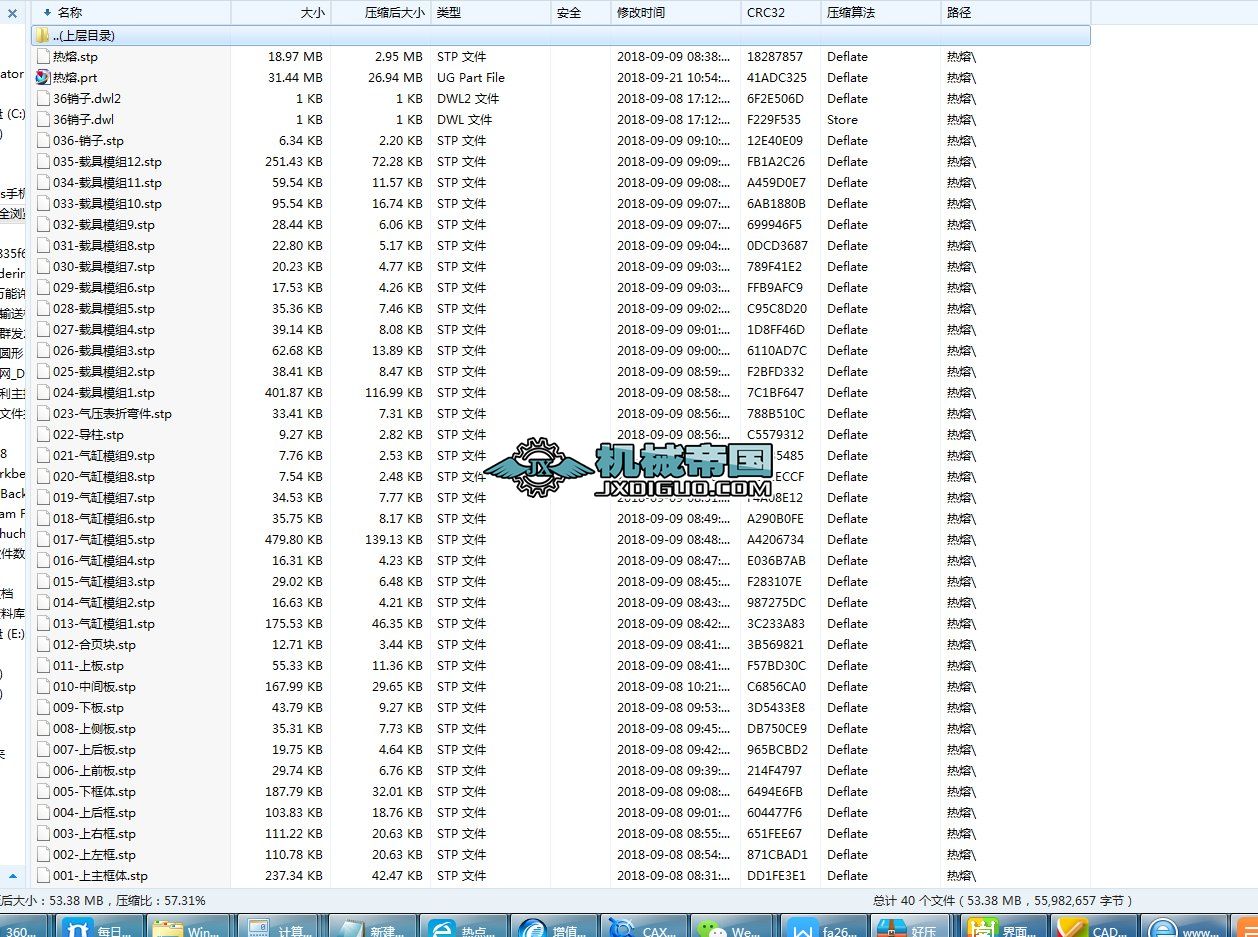Screen dimensions: 1258x937
Task: Select the file 019-气缸模组7.stp
Action: (104, 497)
